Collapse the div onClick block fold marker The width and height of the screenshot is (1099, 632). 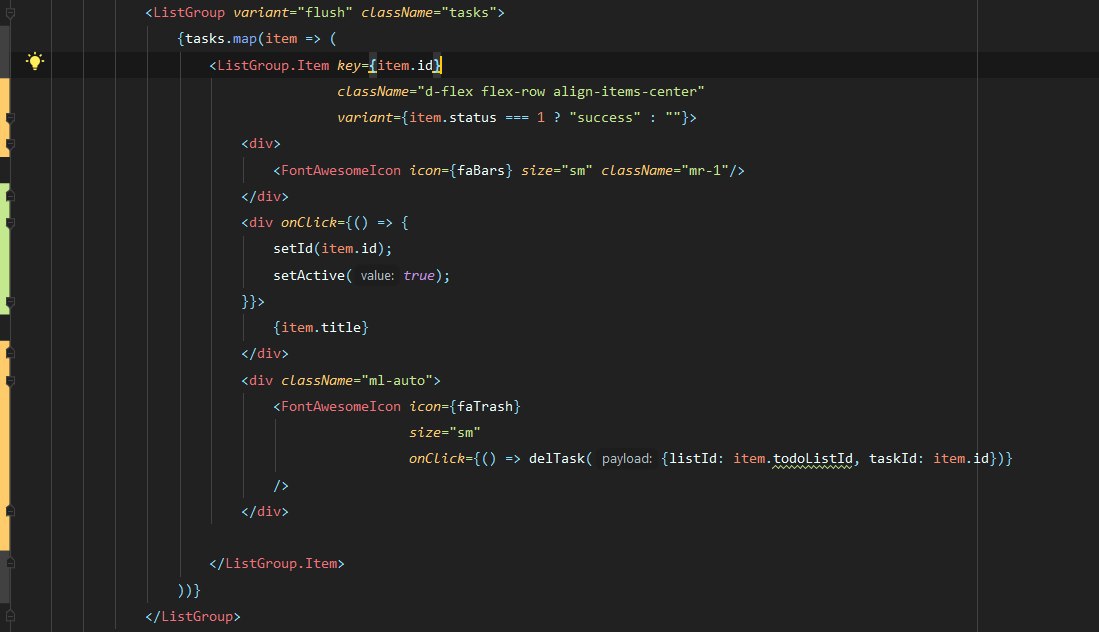tap(10, 223)
